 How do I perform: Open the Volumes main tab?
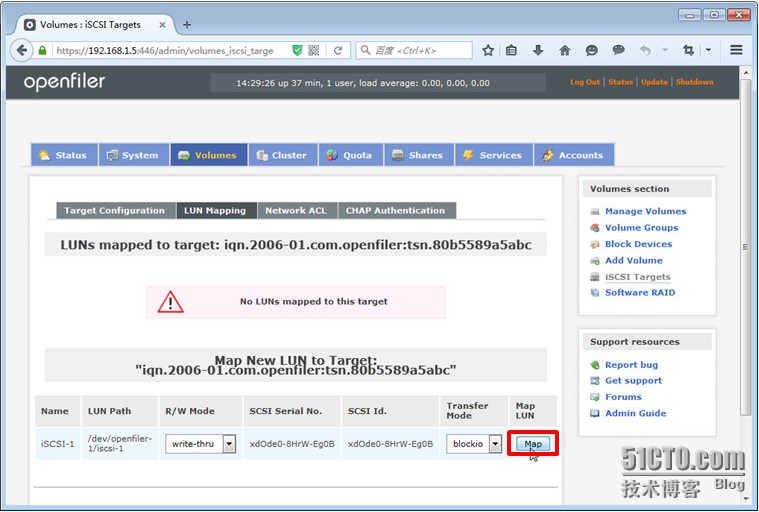[209, 155]
